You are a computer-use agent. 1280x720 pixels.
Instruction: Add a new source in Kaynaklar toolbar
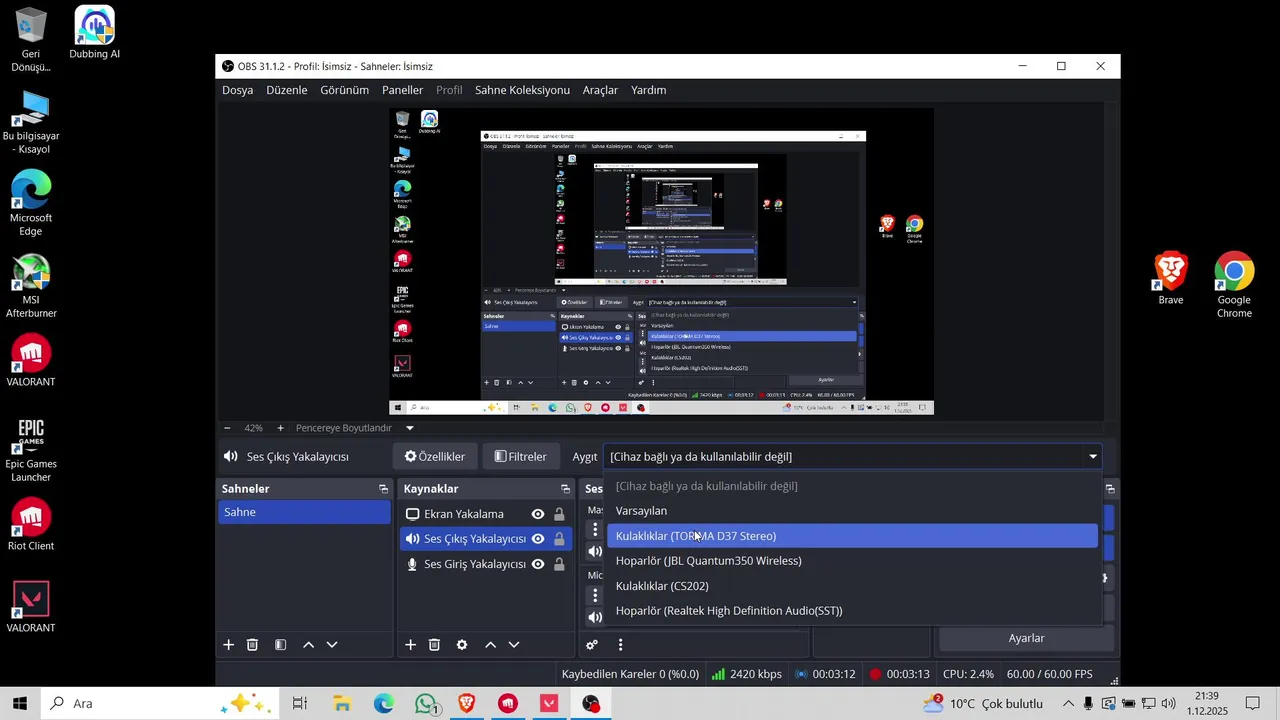pyautogui.click(x=410, y=645)
